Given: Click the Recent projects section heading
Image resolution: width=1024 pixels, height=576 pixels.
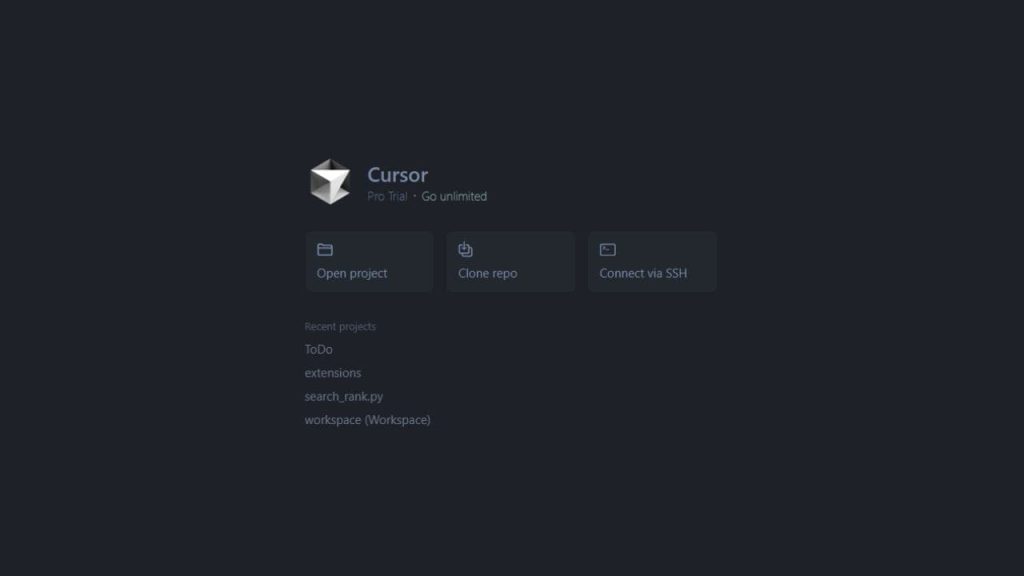Looking at the screenshot, I should pos(340,326).
